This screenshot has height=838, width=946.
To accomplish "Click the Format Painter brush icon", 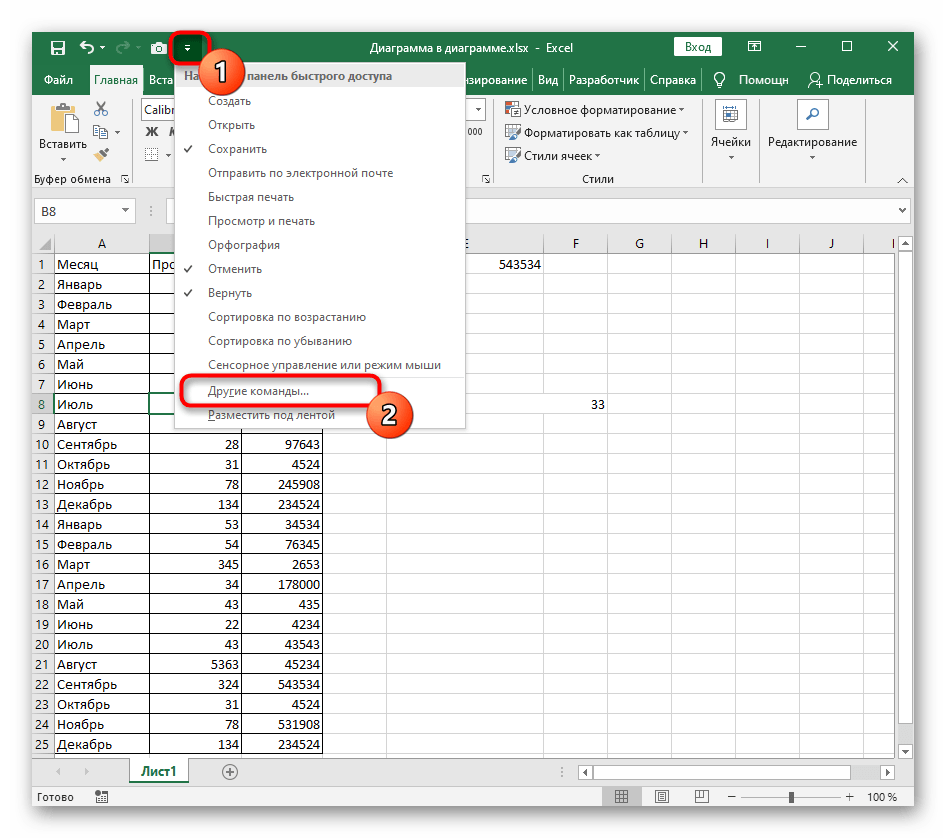I will click(100, 154).
